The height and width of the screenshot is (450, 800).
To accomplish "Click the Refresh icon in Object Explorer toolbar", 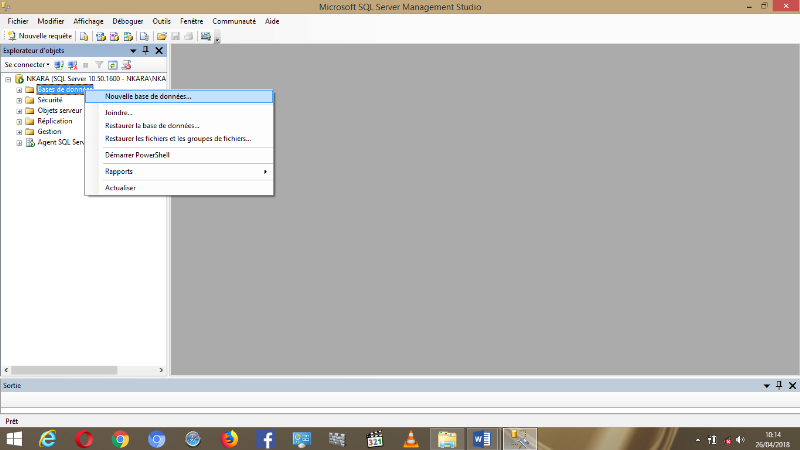I will [113, 65].
